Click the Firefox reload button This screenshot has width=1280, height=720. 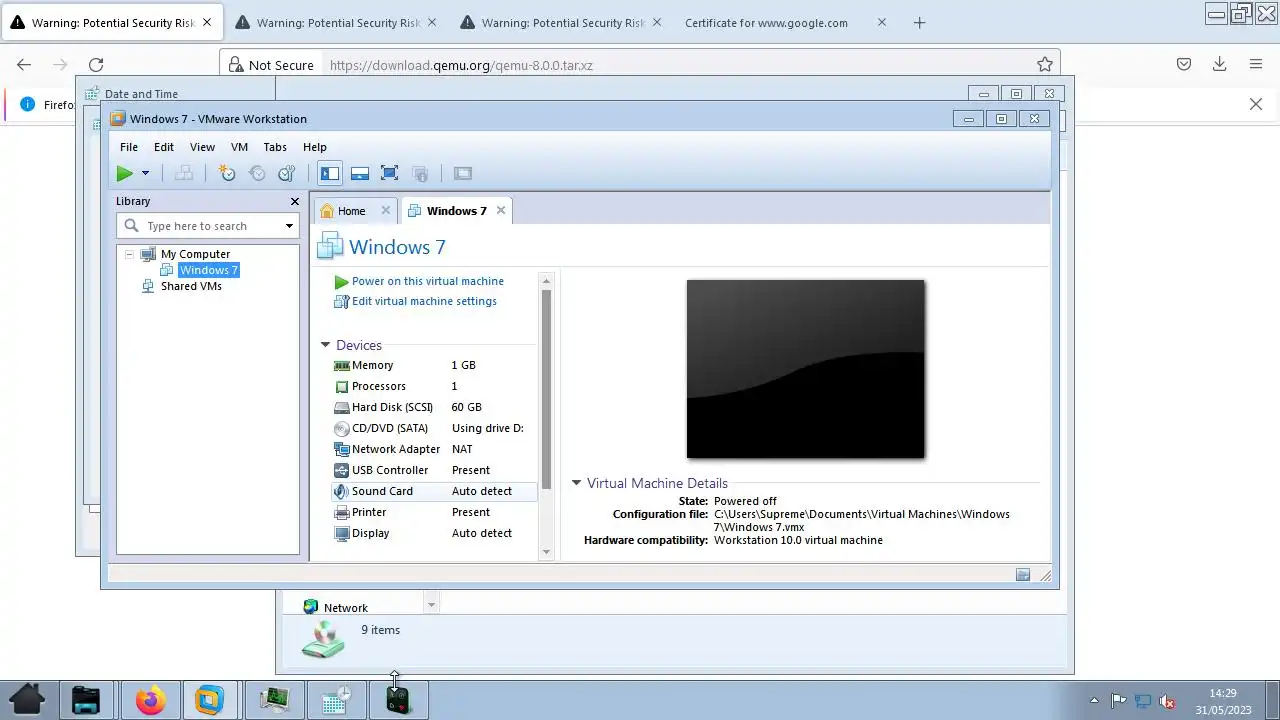pos(96,65)
